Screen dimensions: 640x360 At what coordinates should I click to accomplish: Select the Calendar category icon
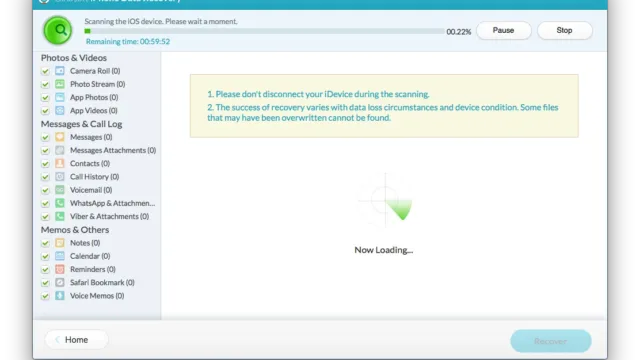60,256
